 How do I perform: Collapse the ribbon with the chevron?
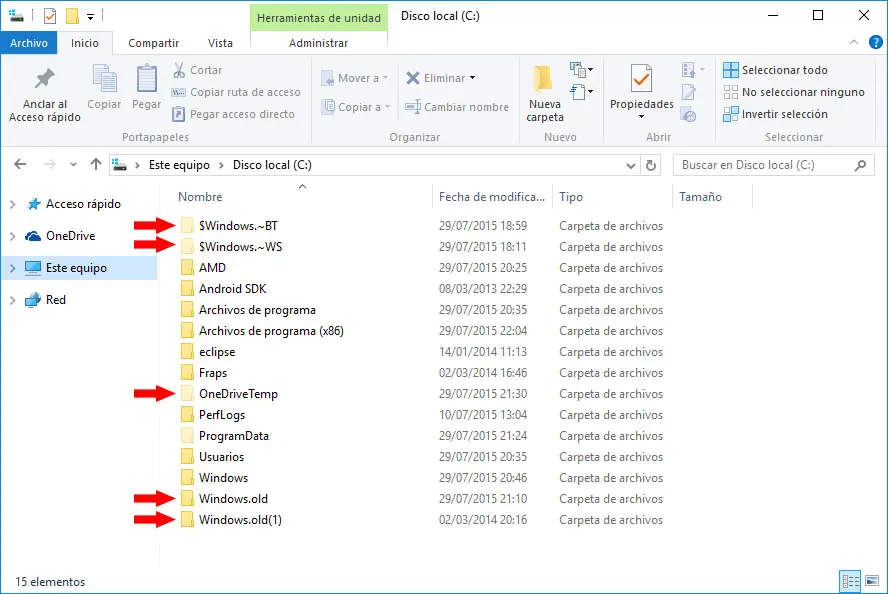click(x=853, y=42)
